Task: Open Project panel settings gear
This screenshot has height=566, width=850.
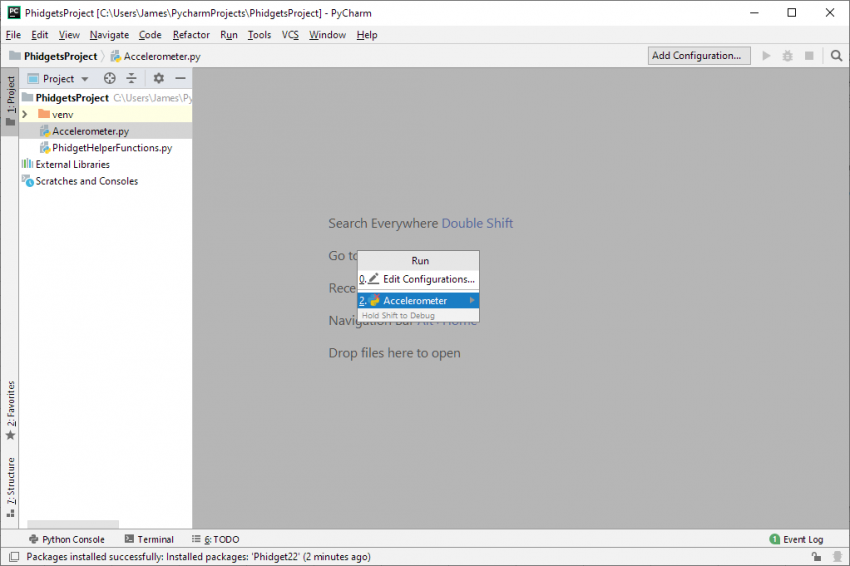Action: (158, 79)
